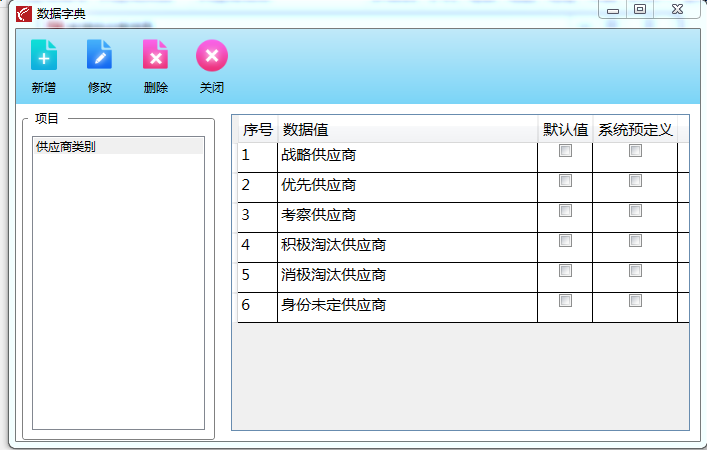Close the 数据字典 window with X
707x450 pixels.
click(677, 9)
